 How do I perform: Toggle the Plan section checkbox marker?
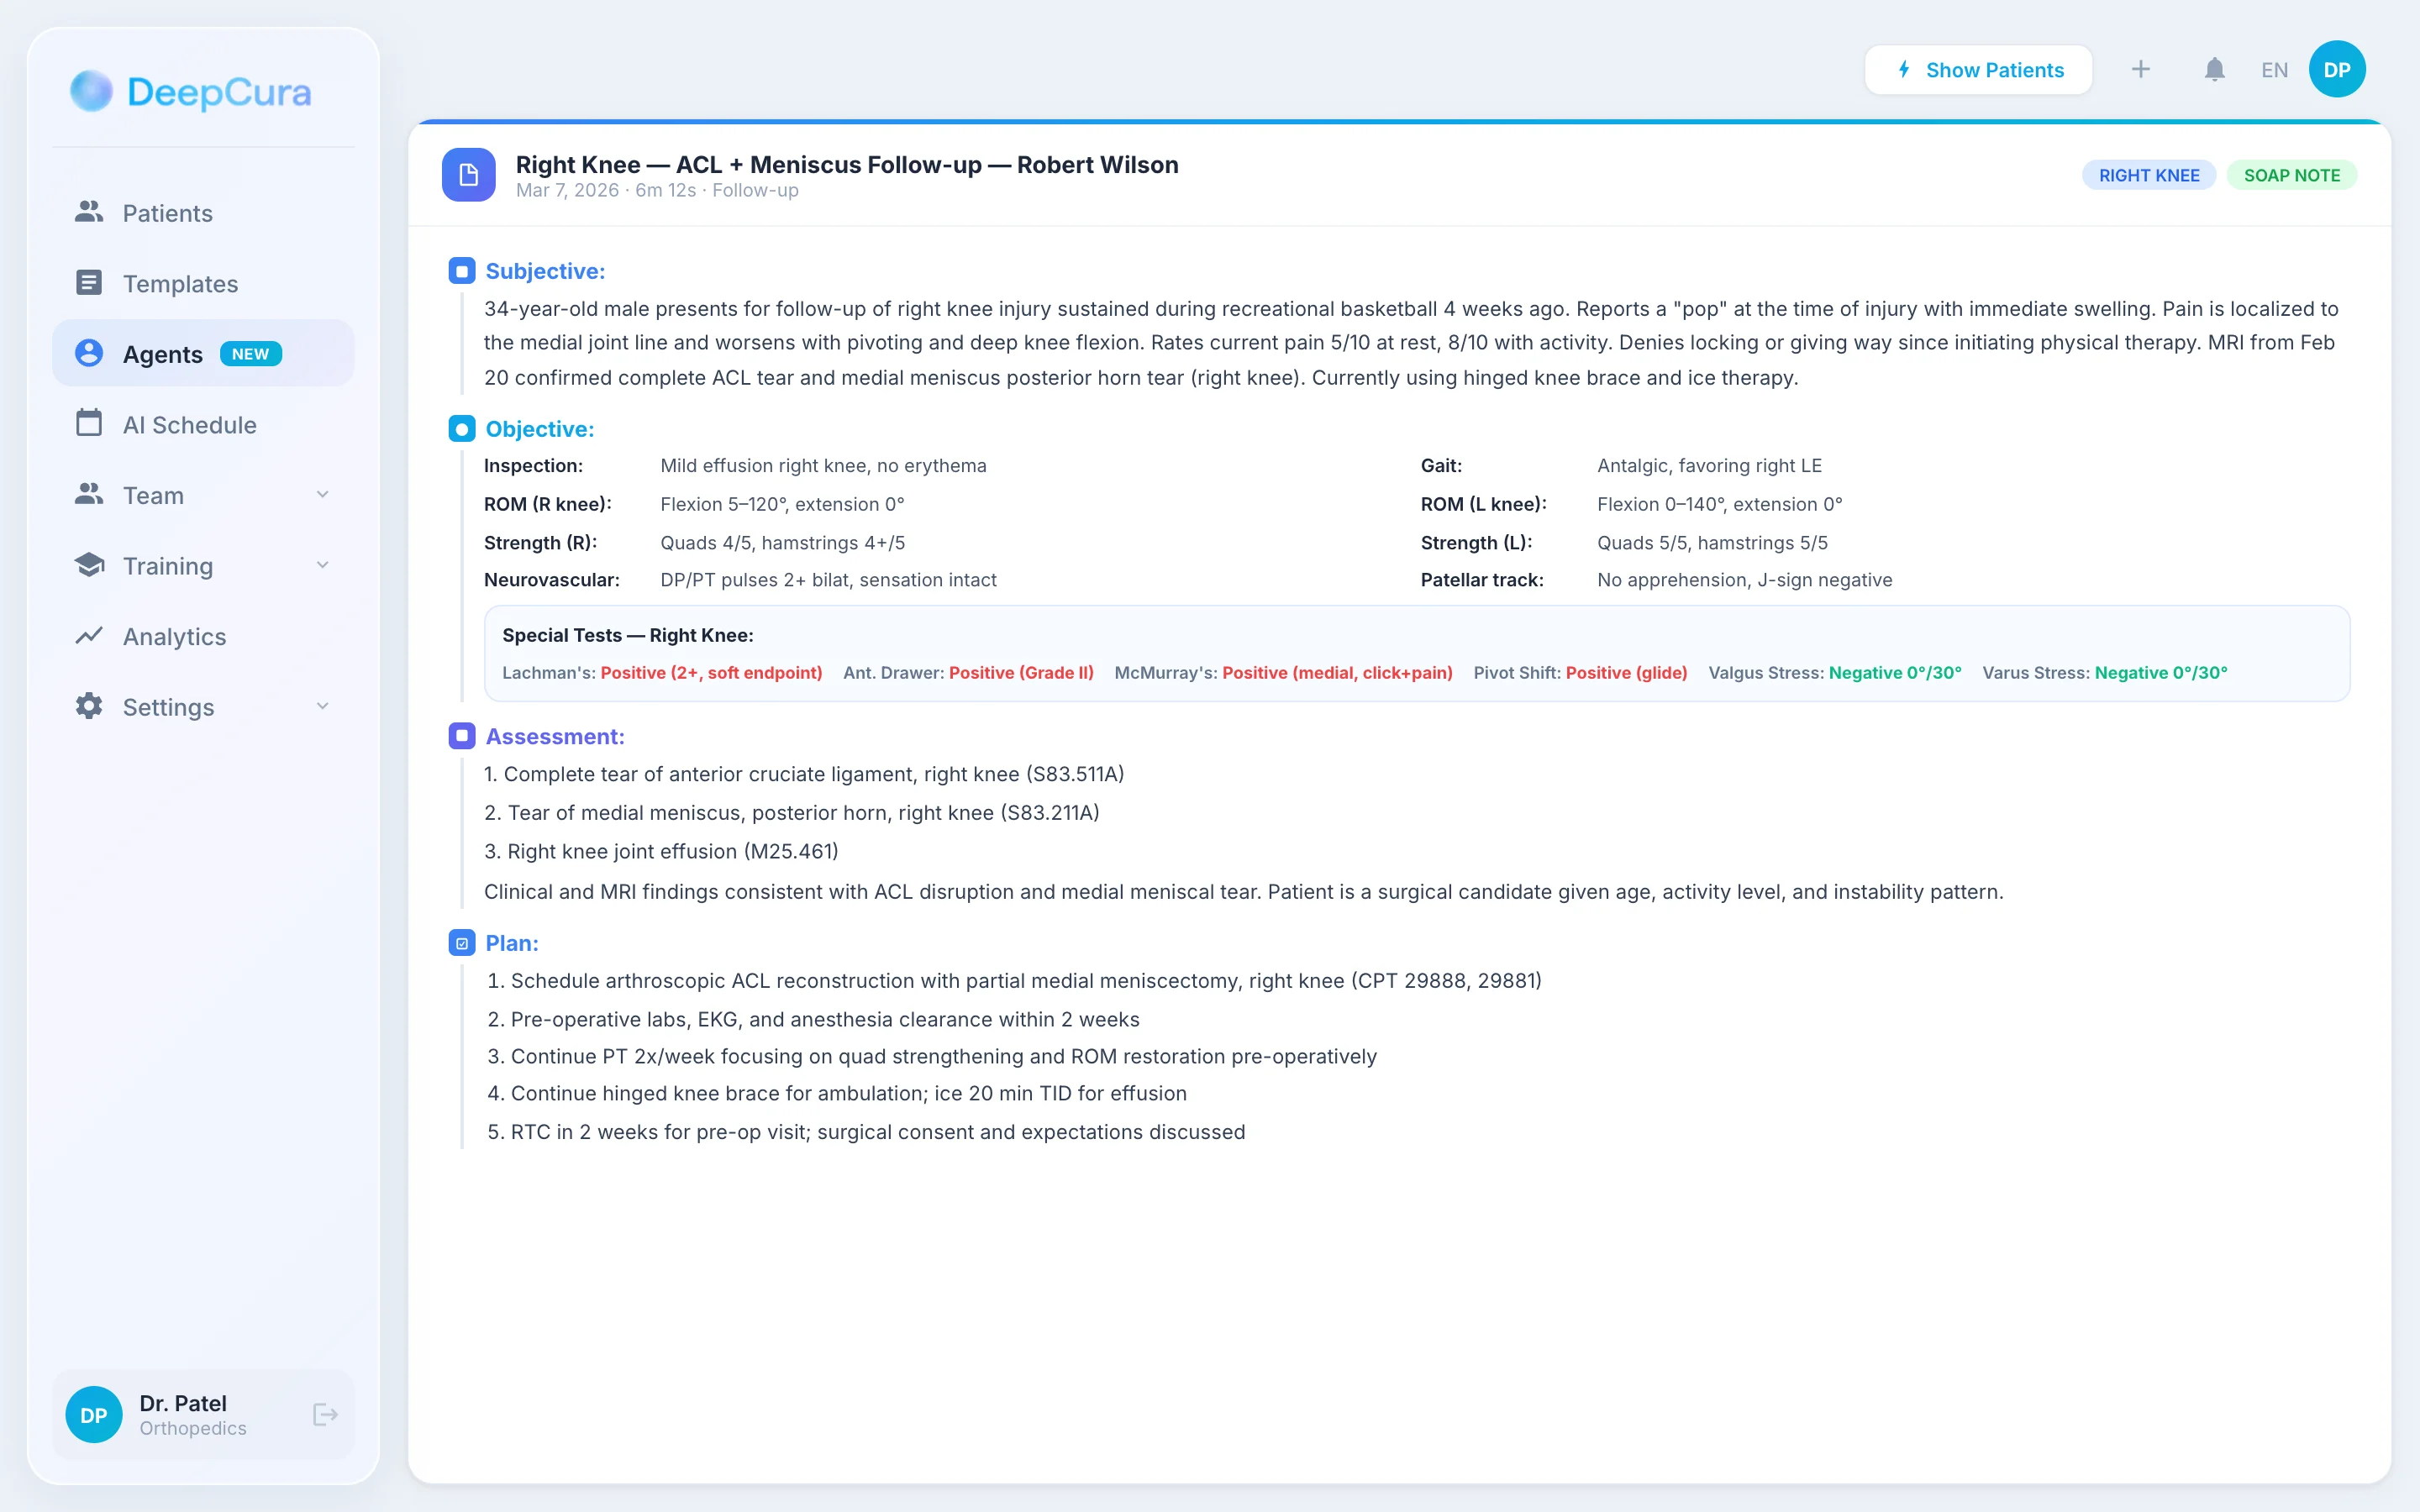coord(462,943)
